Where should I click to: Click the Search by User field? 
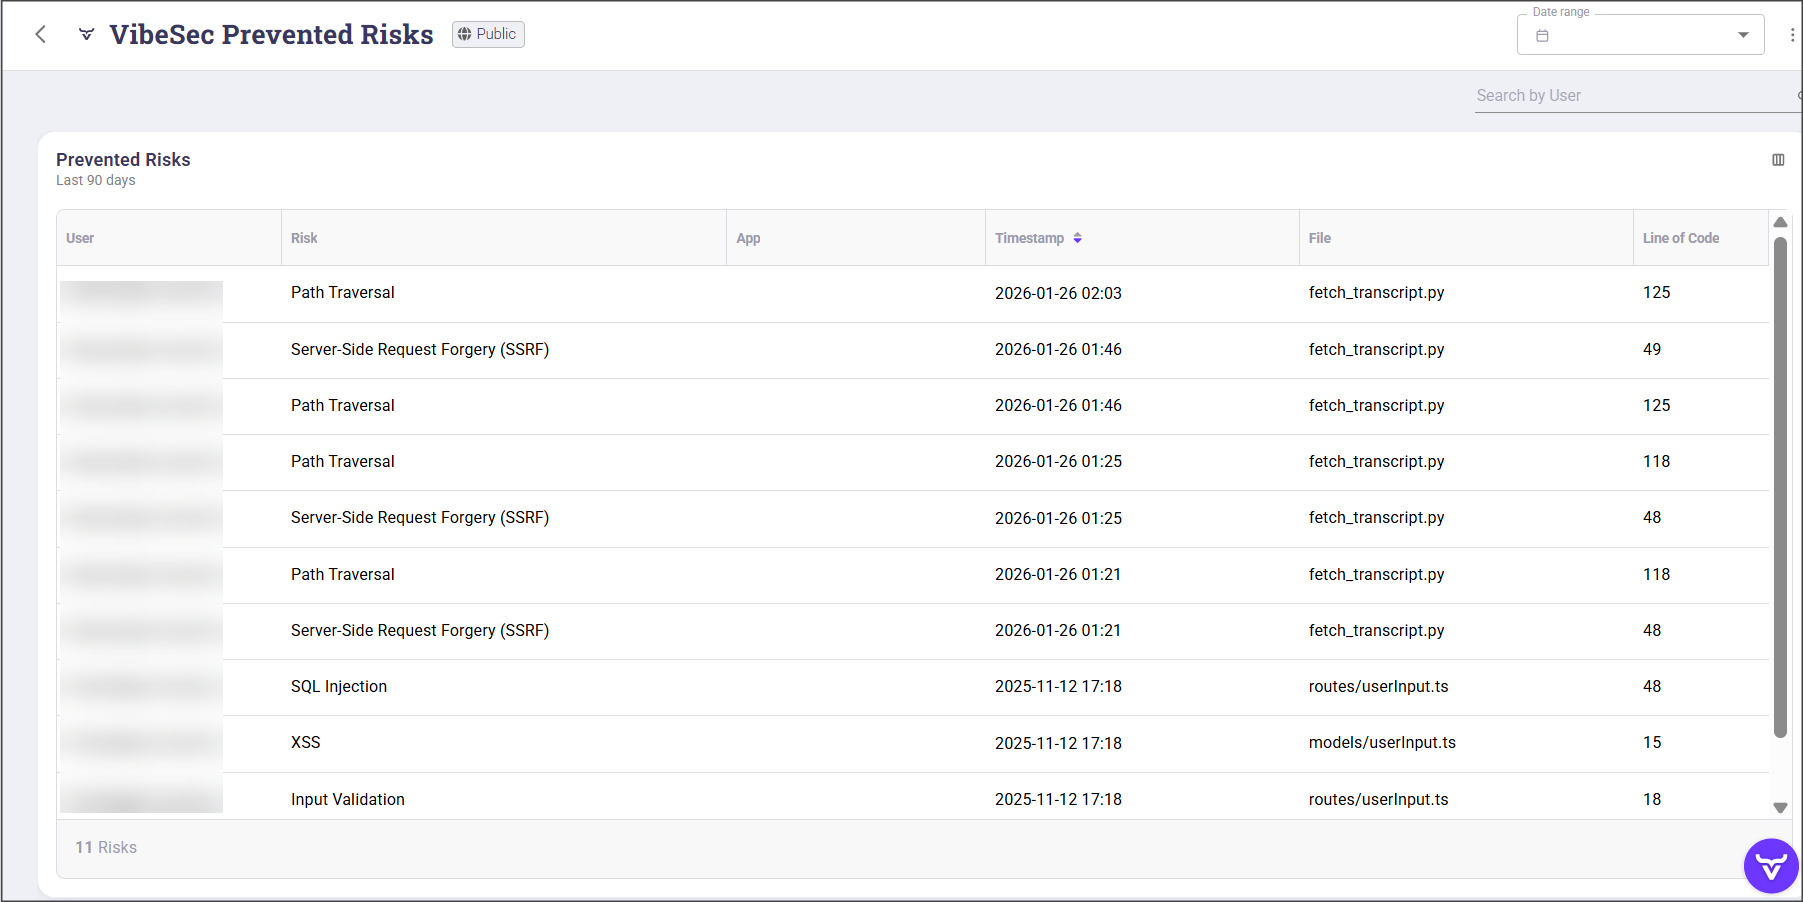pyautogui.click(x=1632, y=96)
